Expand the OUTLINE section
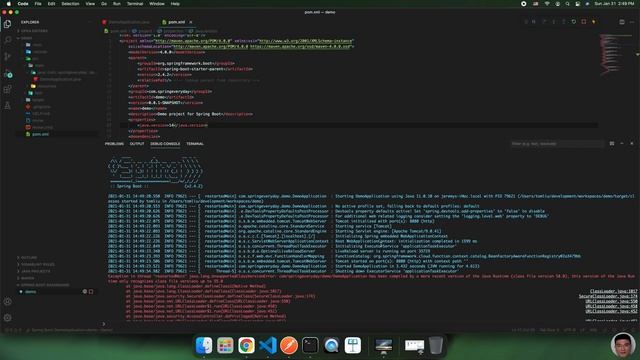 pos(29,258)
